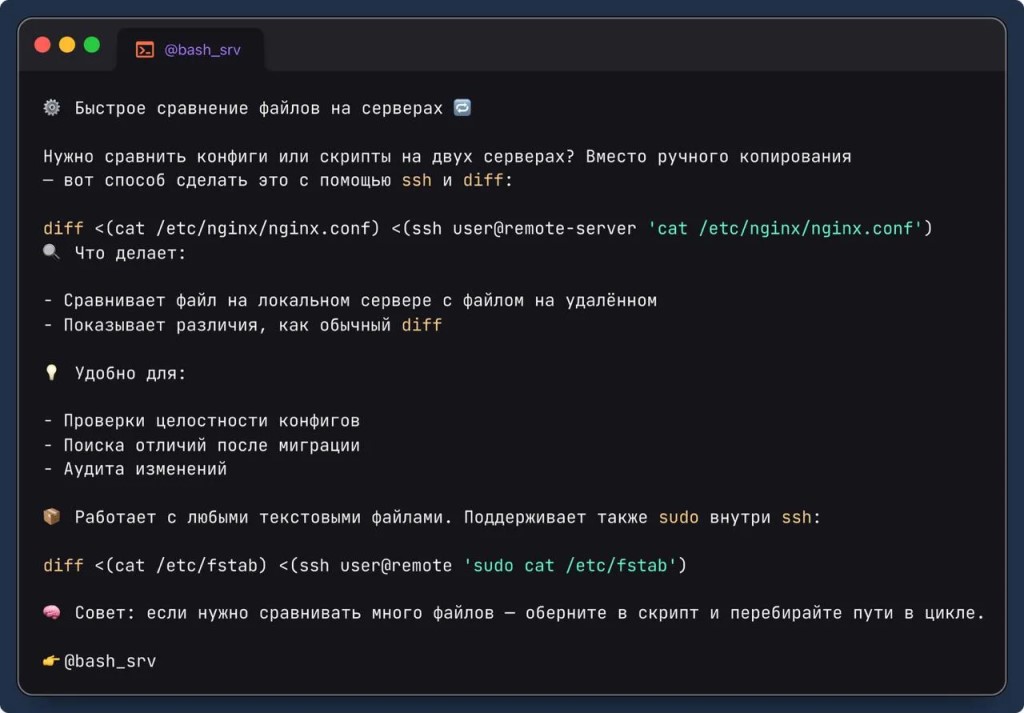Open the @bash_srv link at the bottom
The height and width of the screenshot is (713, 1024).
tap(110, 661)
